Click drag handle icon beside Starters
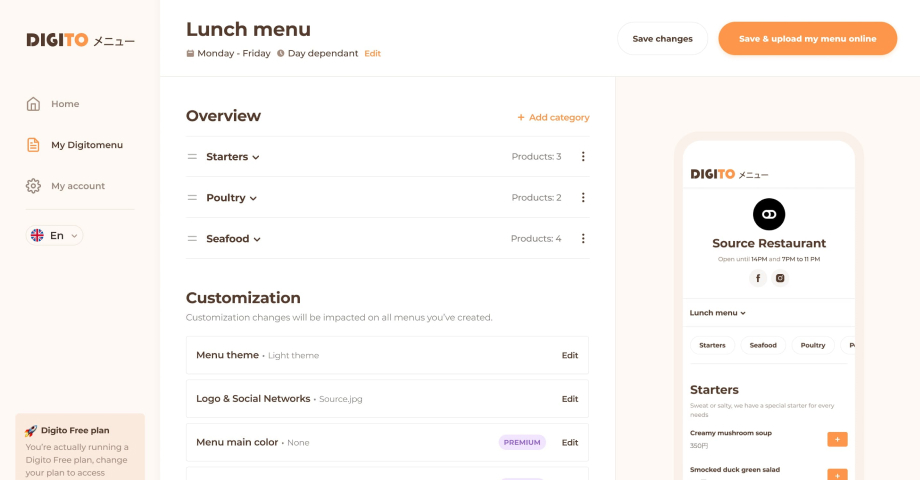920x480 pixels. coord(192,157)
